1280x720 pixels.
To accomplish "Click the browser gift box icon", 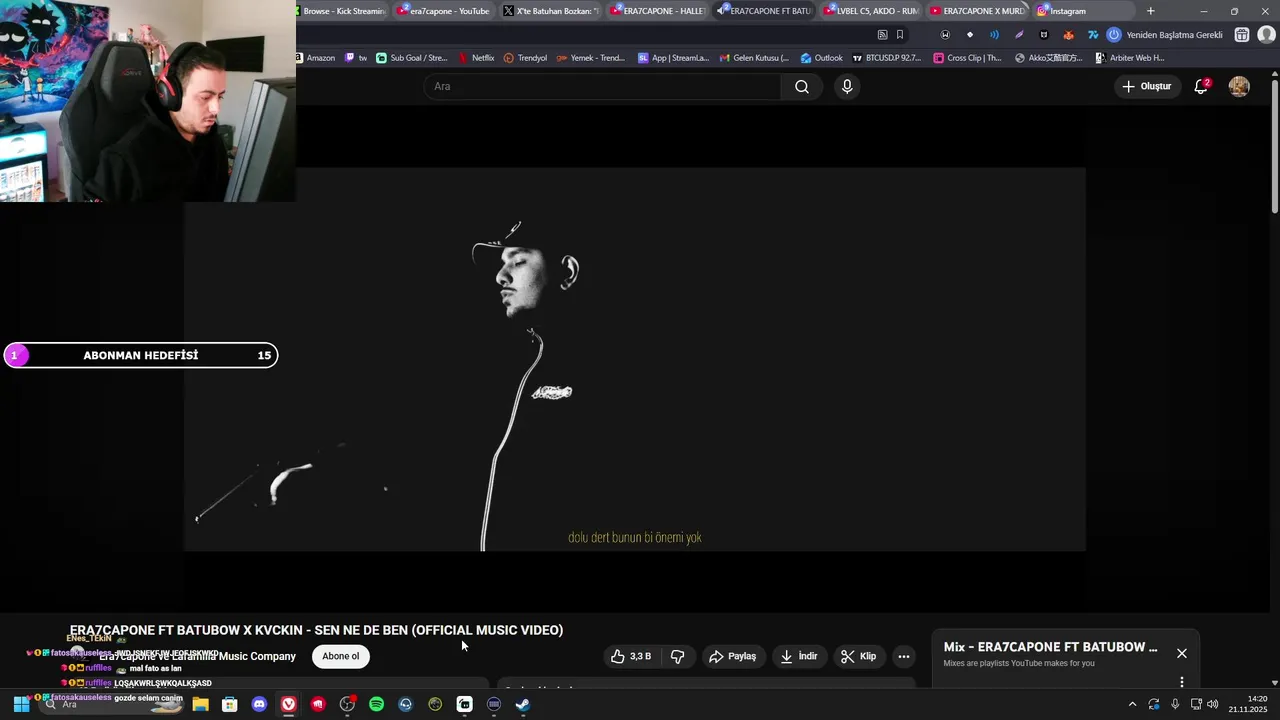I will click(x=1242, y=35).
